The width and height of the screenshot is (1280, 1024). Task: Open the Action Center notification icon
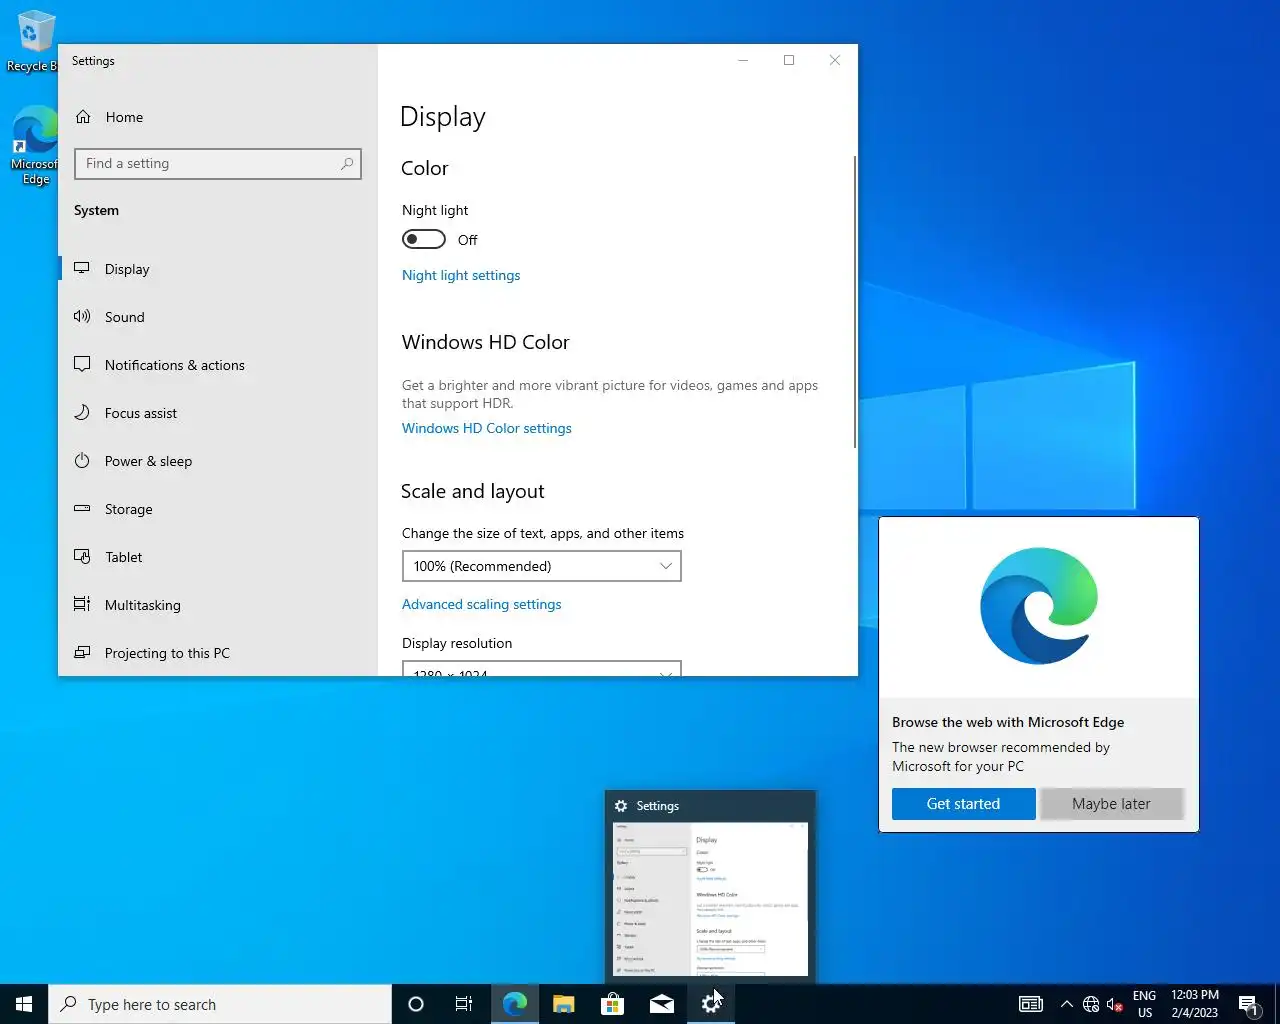coord(1249,1004)
